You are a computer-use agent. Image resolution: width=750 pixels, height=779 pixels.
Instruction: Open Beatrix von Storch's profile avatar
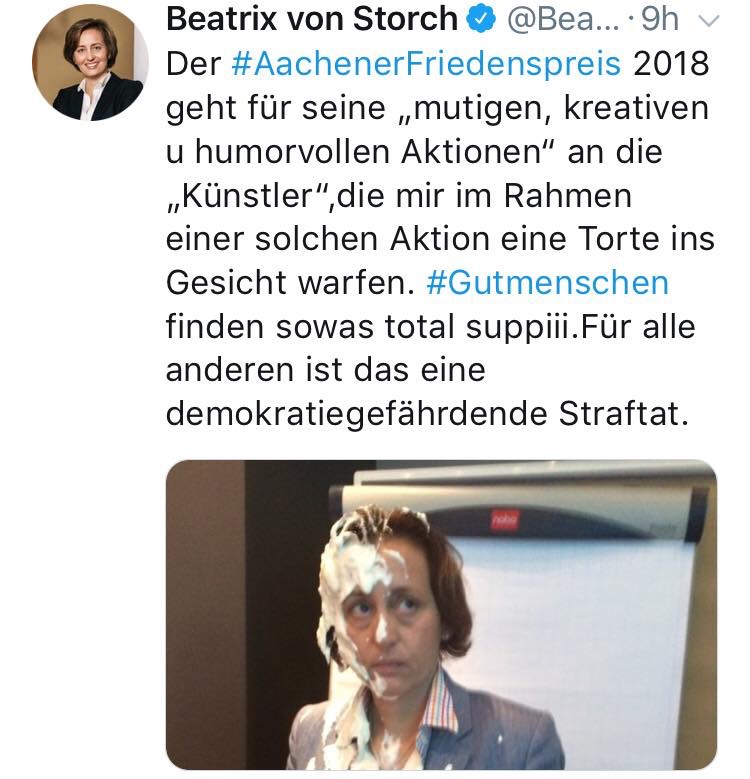90,62
